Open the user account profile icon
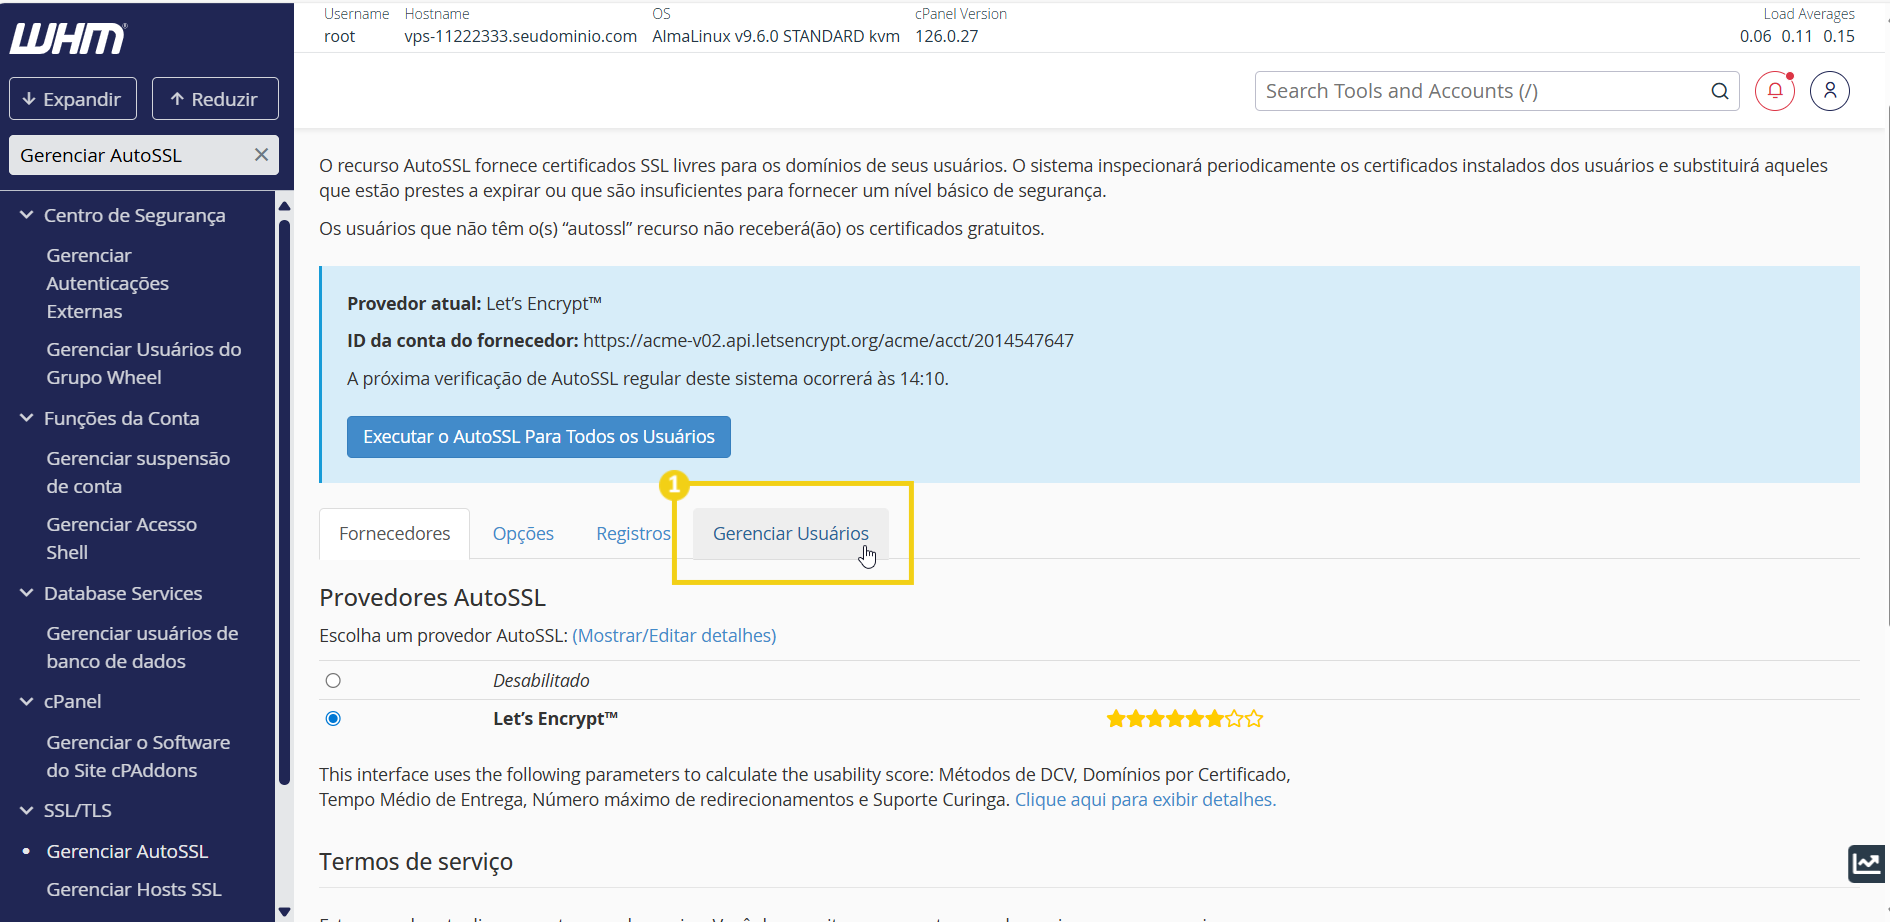1890x922 pixels. (1830, 91)
